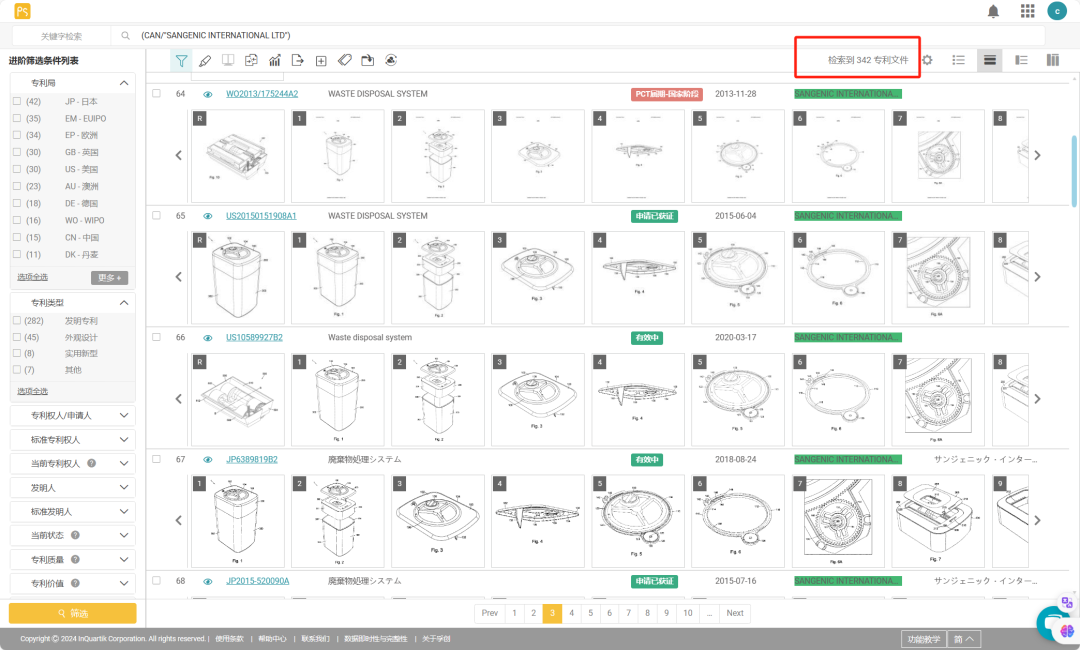Show next drawings for WO2013/175244A2
1080x650 pixels.
[x=1037, y=156]
